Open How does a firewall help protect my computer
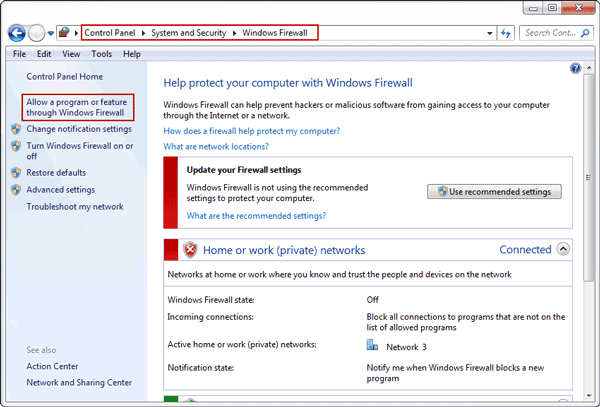 coord(251,131)
